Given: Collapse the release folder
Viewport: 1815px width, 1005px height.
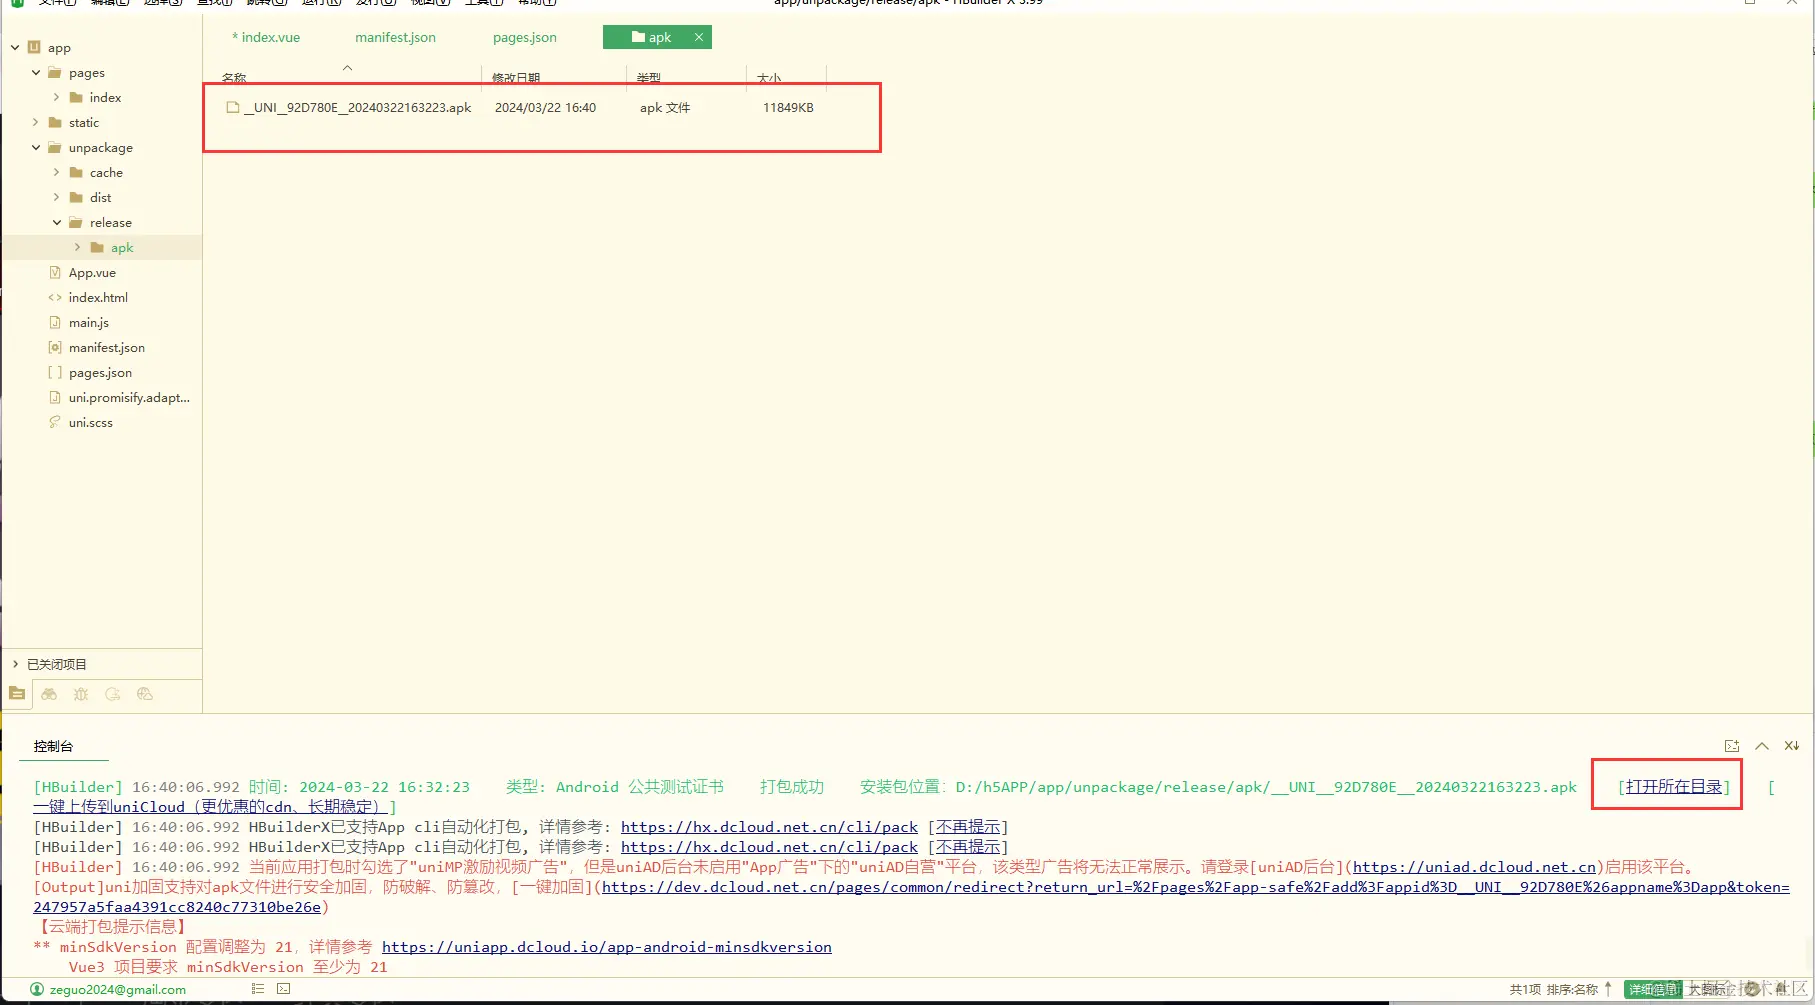Looking at the screenshot, I should tap(57, 222).
